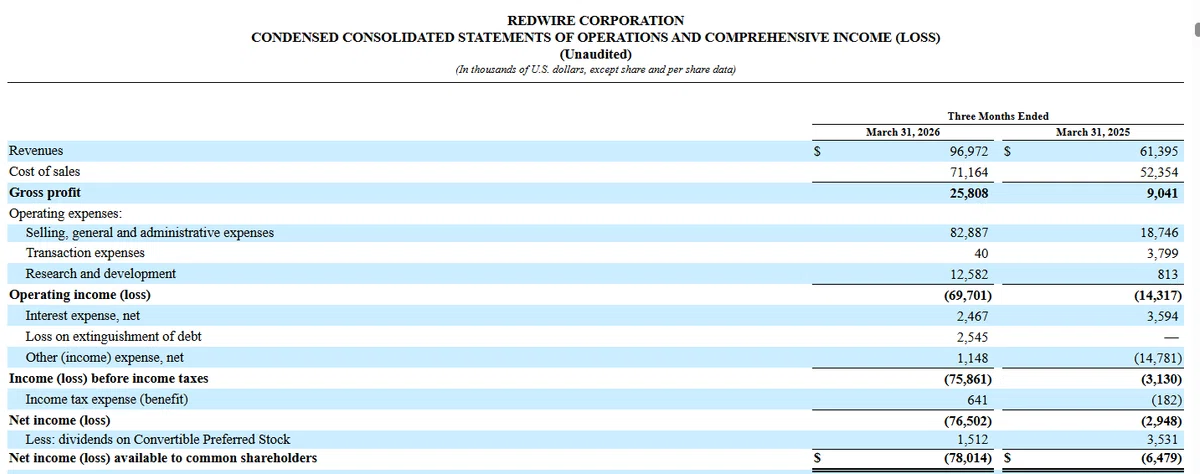Image resolution: width=1200 pixels, height=474 pixels.
Task: Select the Transaction expenses label
Action: click(x=85, y=253)
